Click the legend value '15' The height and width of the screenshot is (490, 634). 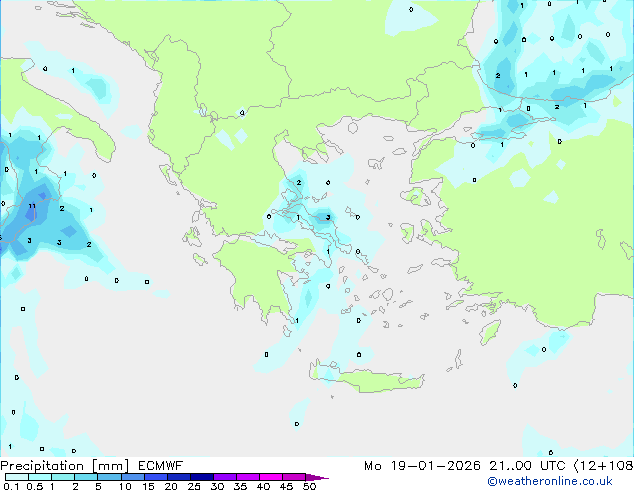(x=148, y=486)
